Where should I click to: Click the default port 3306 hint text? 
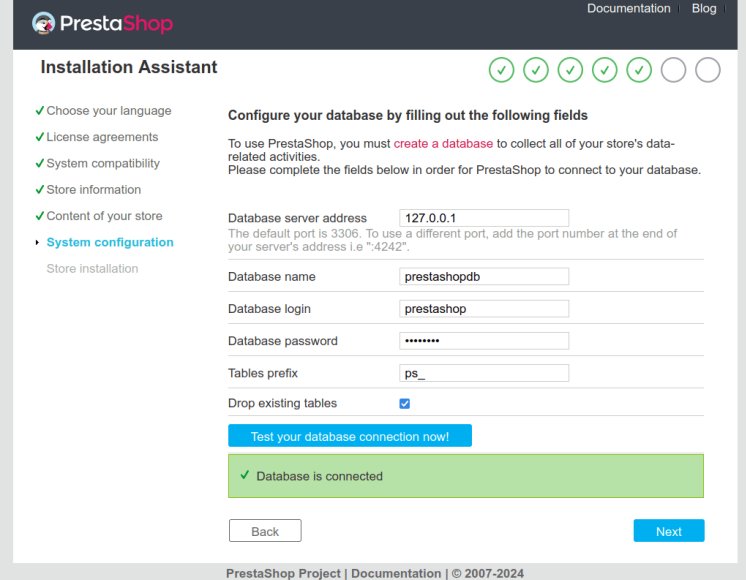click(x=452, y=240)
